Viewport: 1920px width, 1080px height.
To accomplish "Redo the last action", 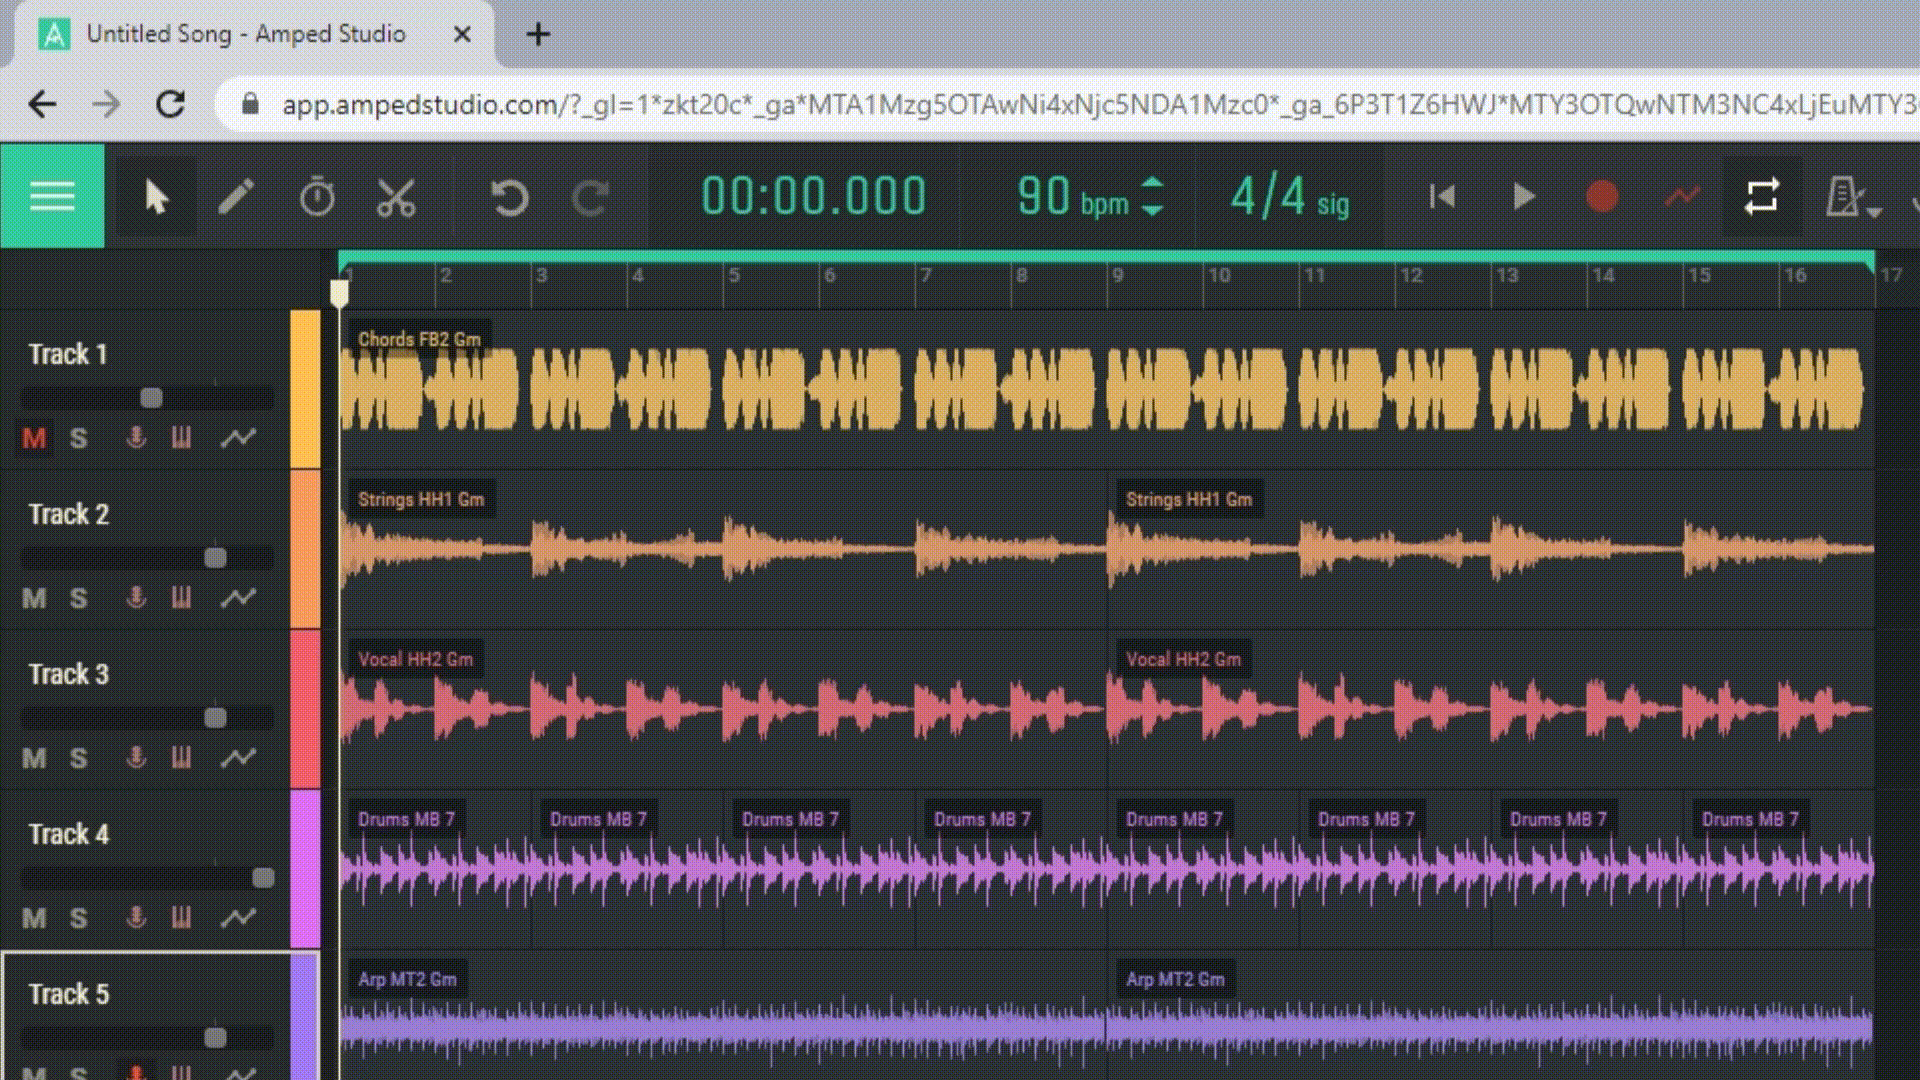I will (590, 196).
